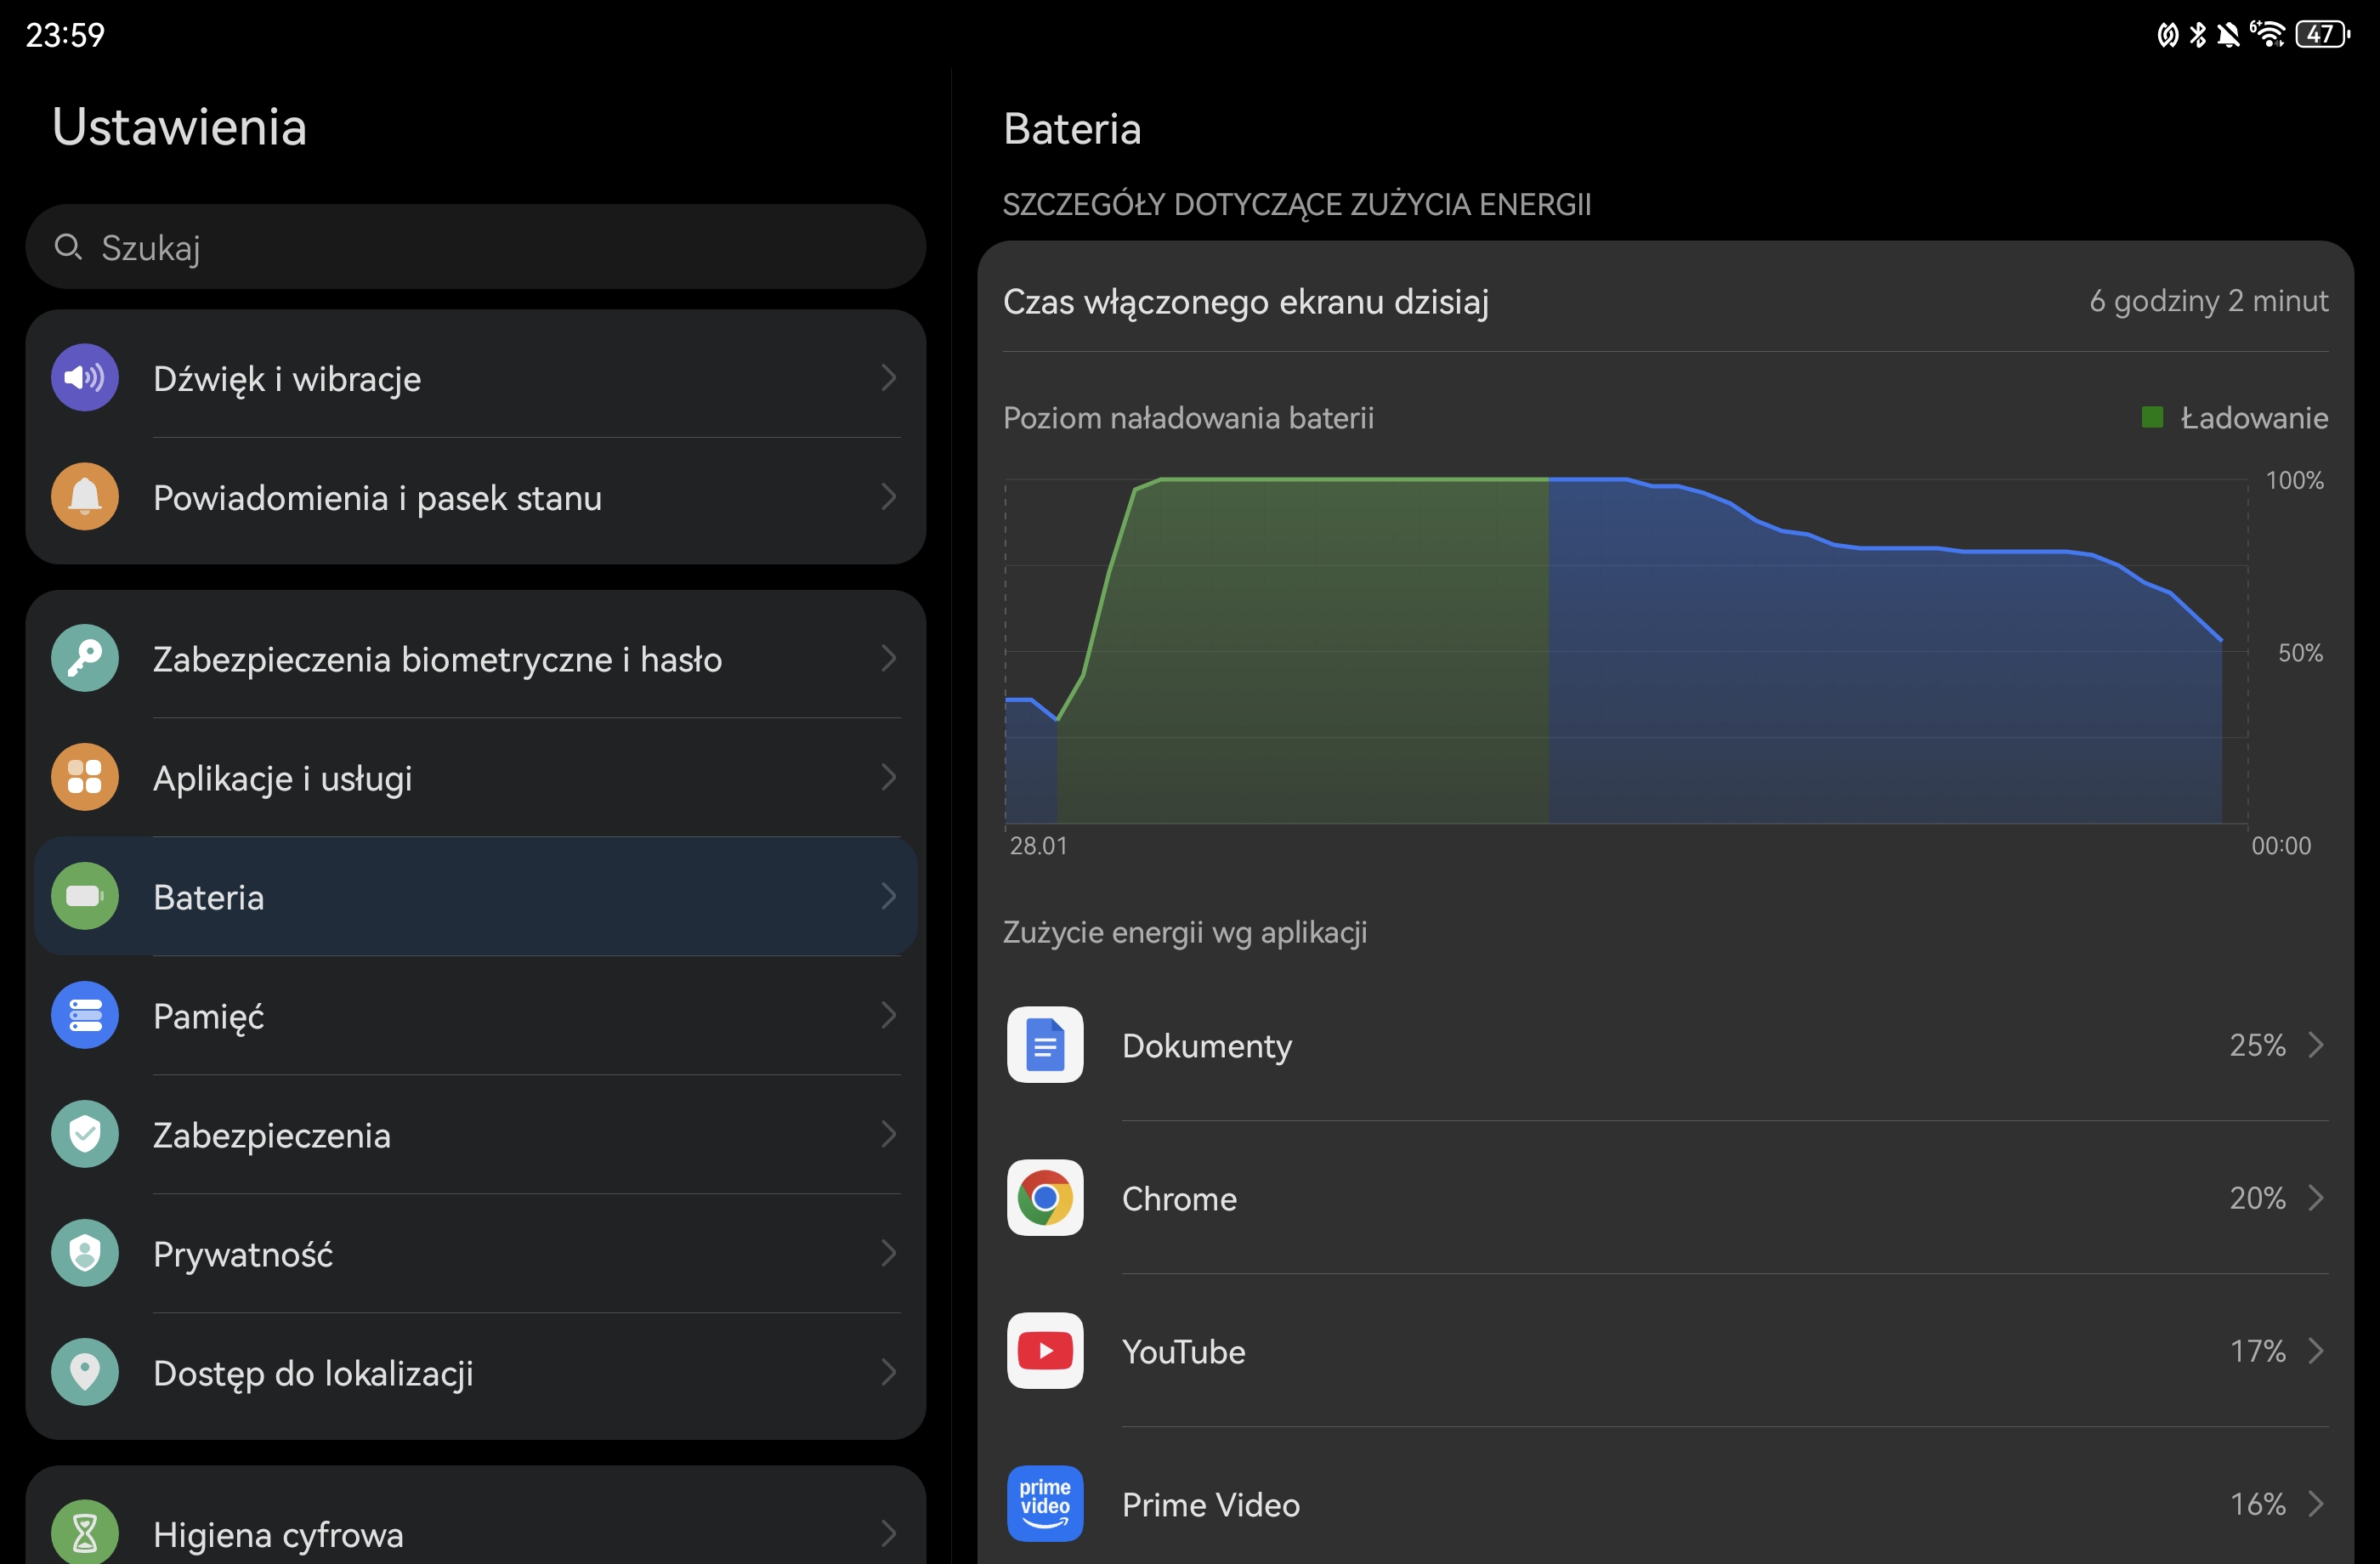2380x1564 pixels.
Task: Click the Pamięć storage icon
Action: coord(85,1015)
